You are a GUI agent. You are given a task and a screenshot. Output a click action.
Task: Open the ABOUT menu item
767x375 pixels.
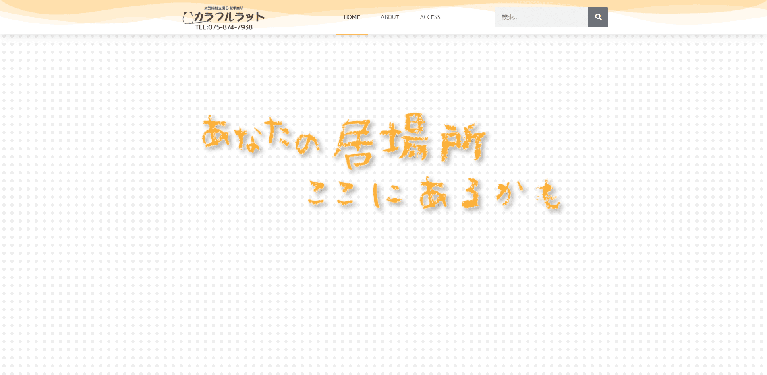390,17
